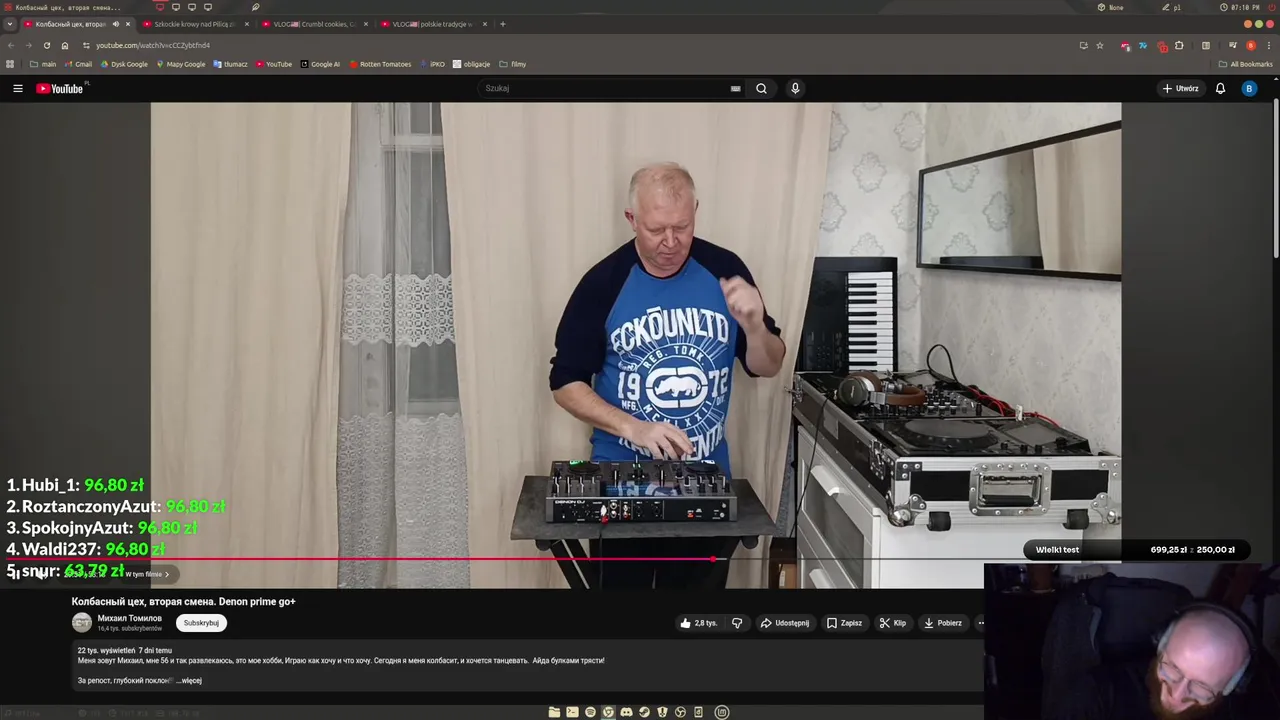Open Discord from the bottom dock
1280x720 pixels.
pos(626,712)
